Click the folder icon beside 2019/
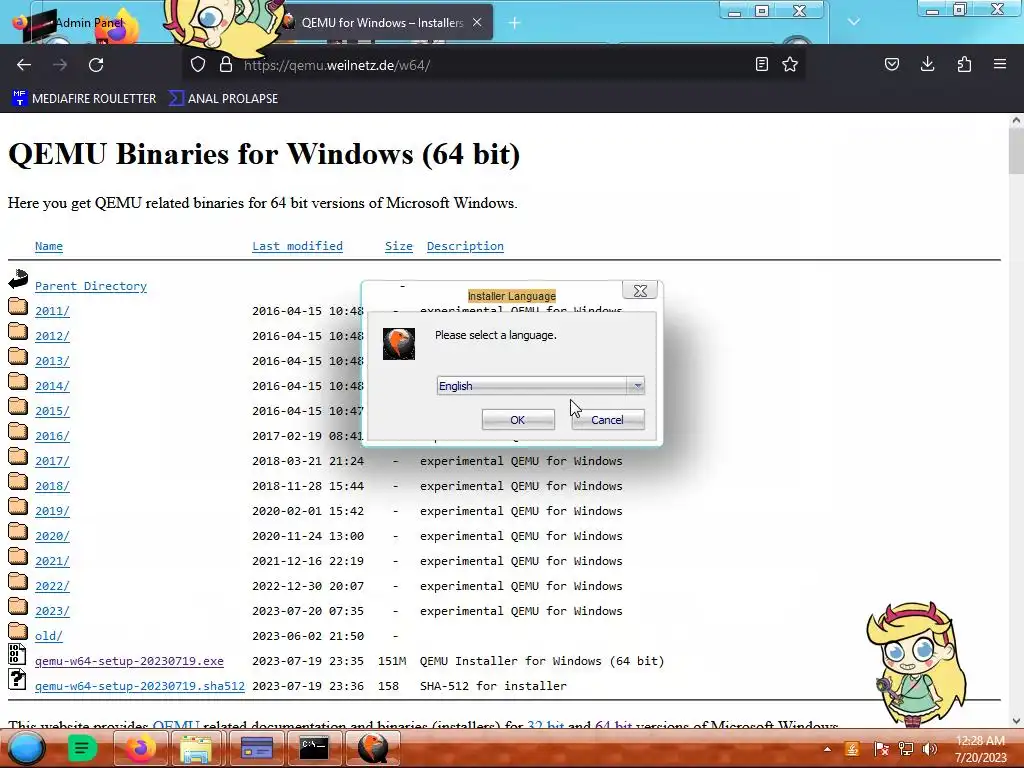The width and height of the screenshot is (1024, 768). [x=18, y=507]
